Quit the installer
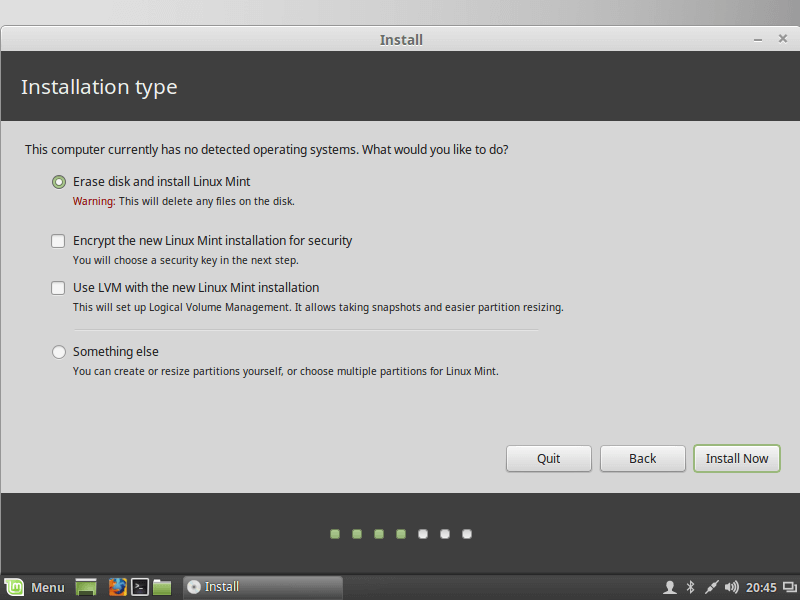 click(x=548, y=458)
